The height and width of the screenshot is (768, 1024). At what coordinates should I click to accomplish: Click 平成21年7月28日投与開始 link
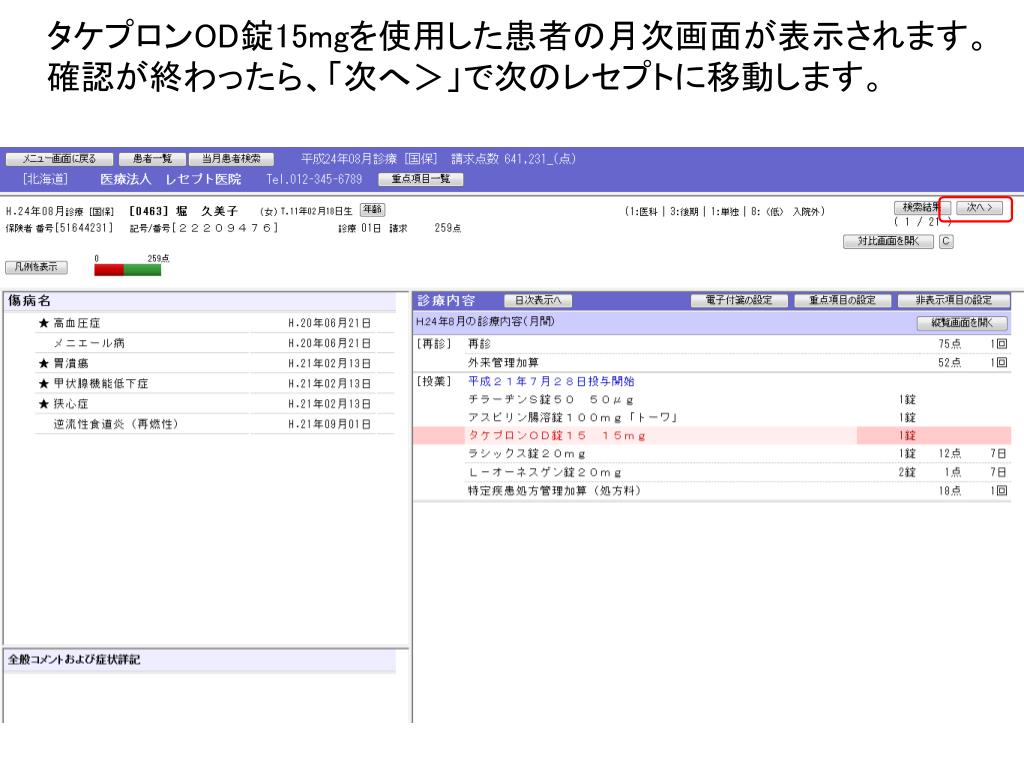[x=550, y=381]
